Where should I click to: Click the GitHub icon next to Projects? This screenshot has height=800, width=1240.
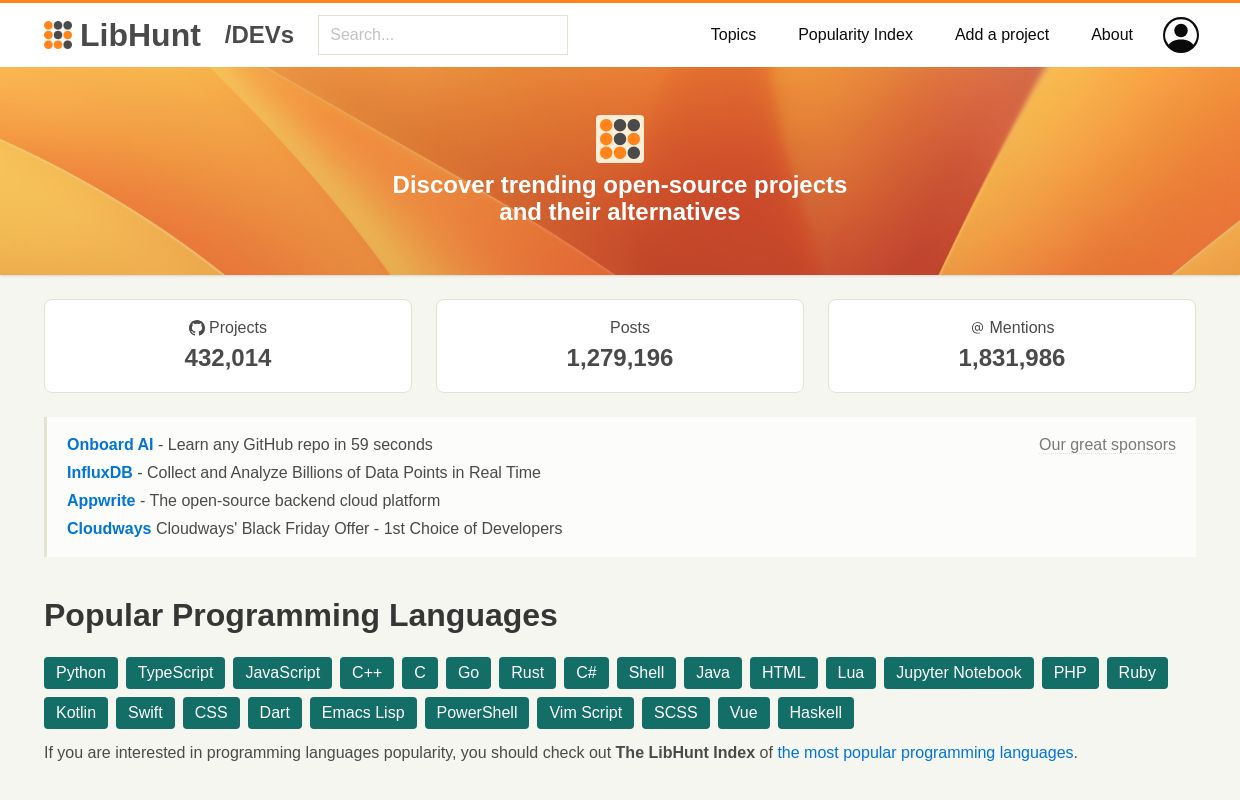[x=197, y=328]
